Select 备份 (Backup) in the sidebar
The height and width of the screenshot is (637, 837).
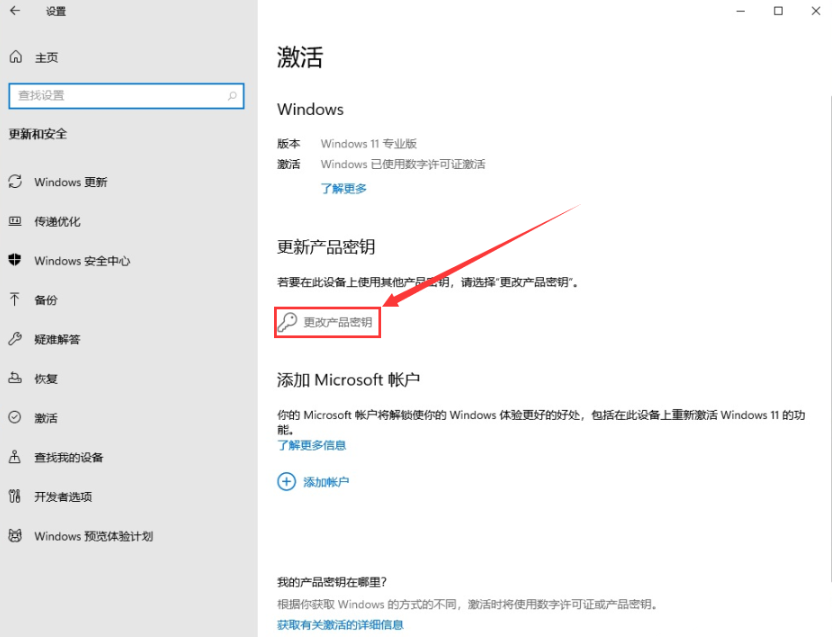coord(46,300)
